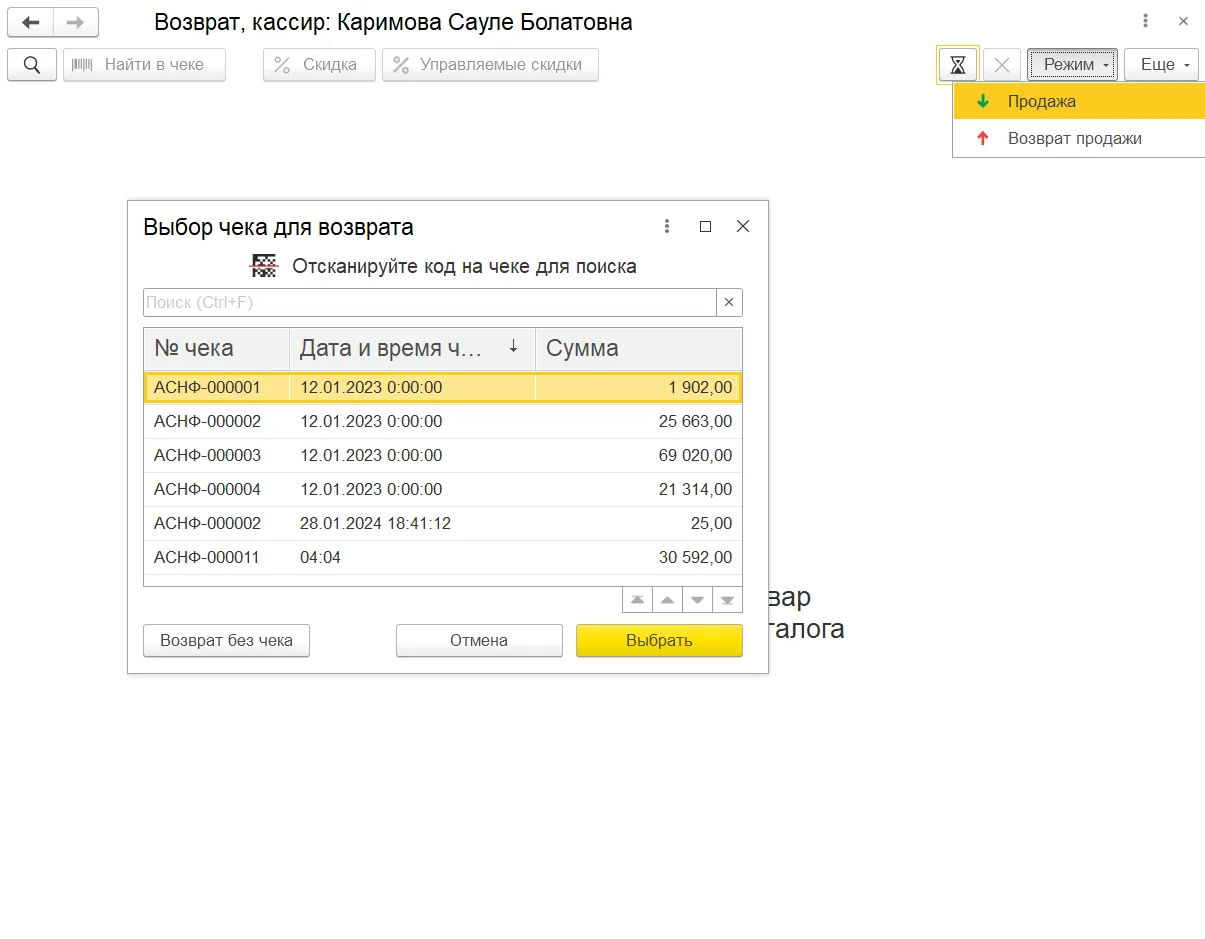The height and width of the screenshot is (939, 1205).
Task: Close the main 'Возврат' window
Action: coord(1183,21)
